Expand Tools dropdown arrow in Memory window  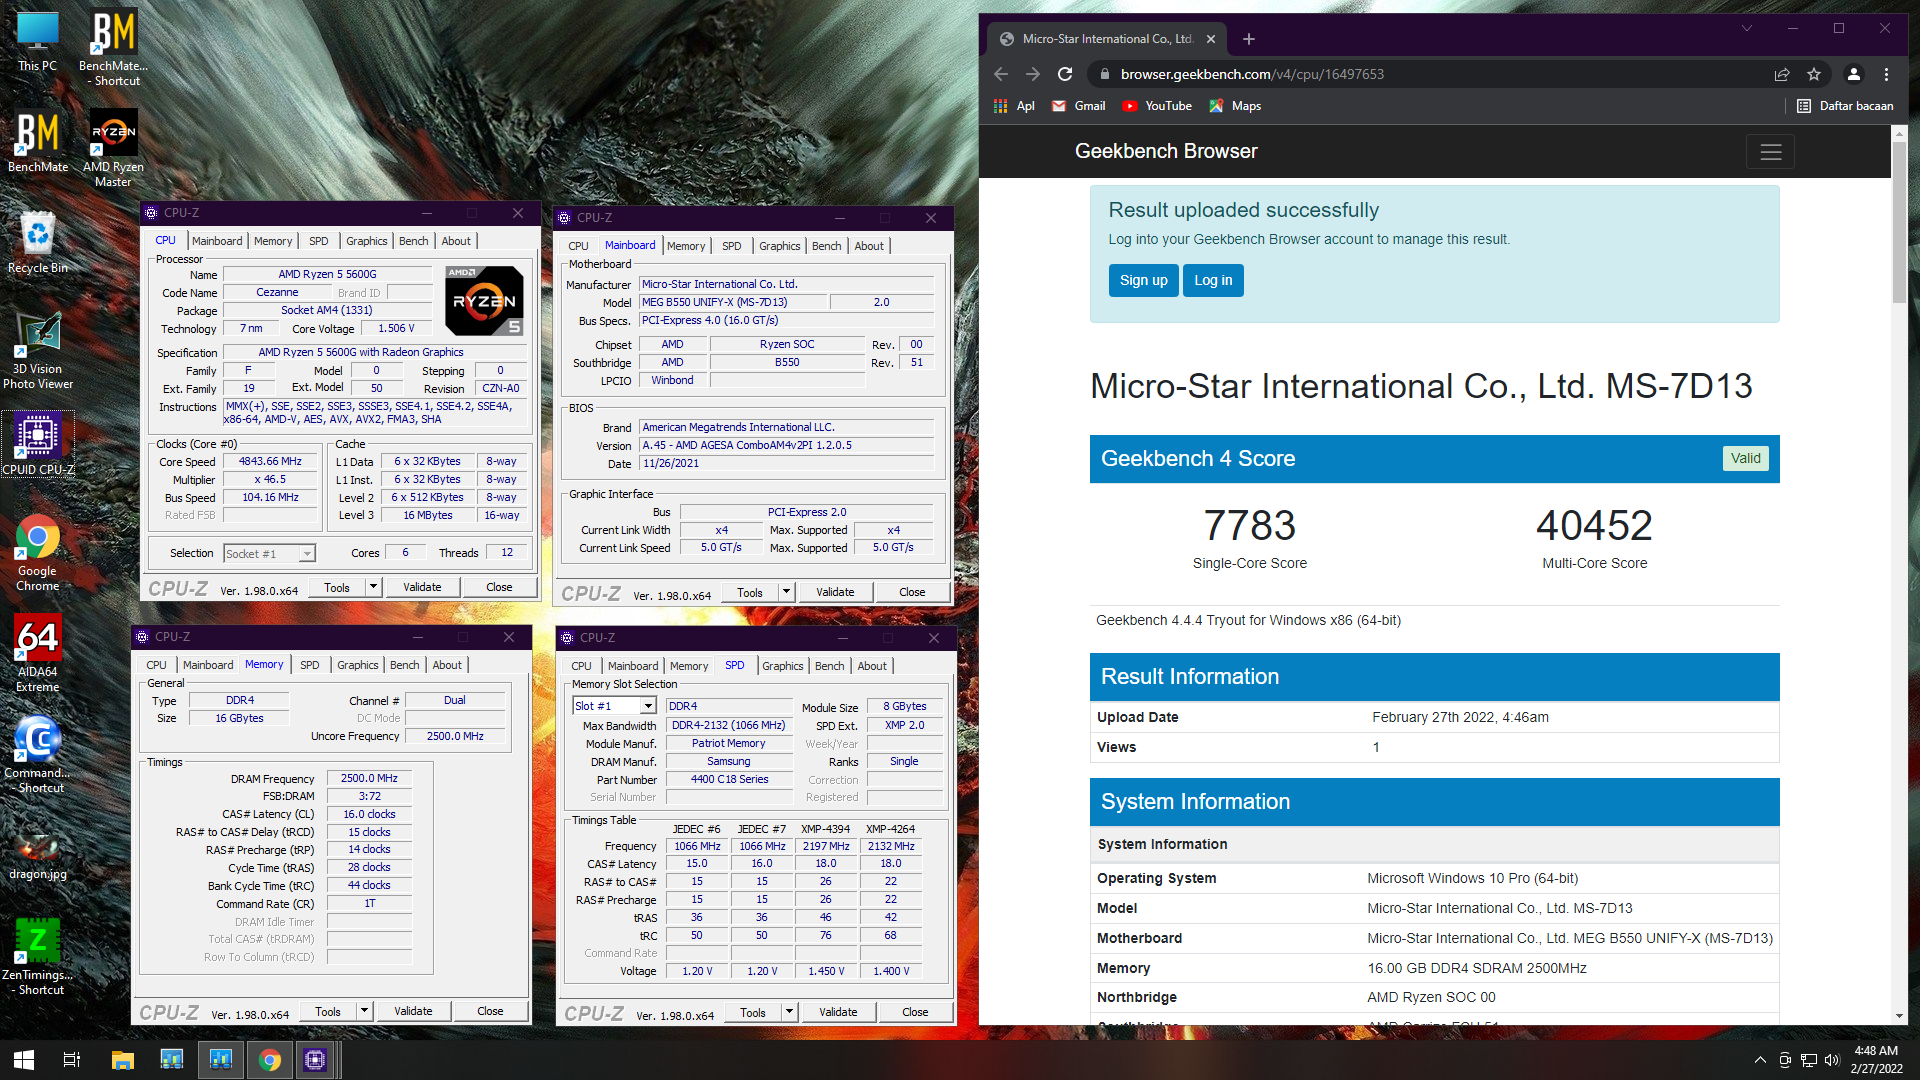tap(364, 1011)
